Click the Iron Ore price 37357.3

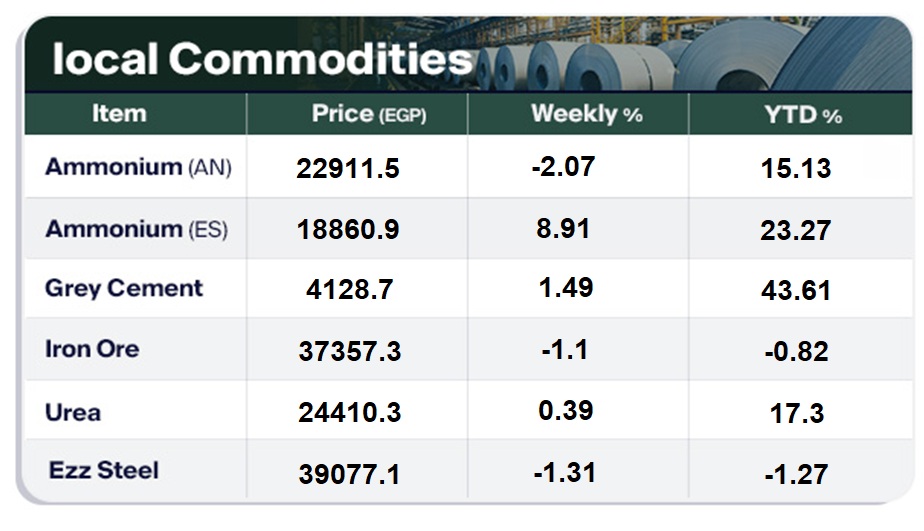[348, 351]
